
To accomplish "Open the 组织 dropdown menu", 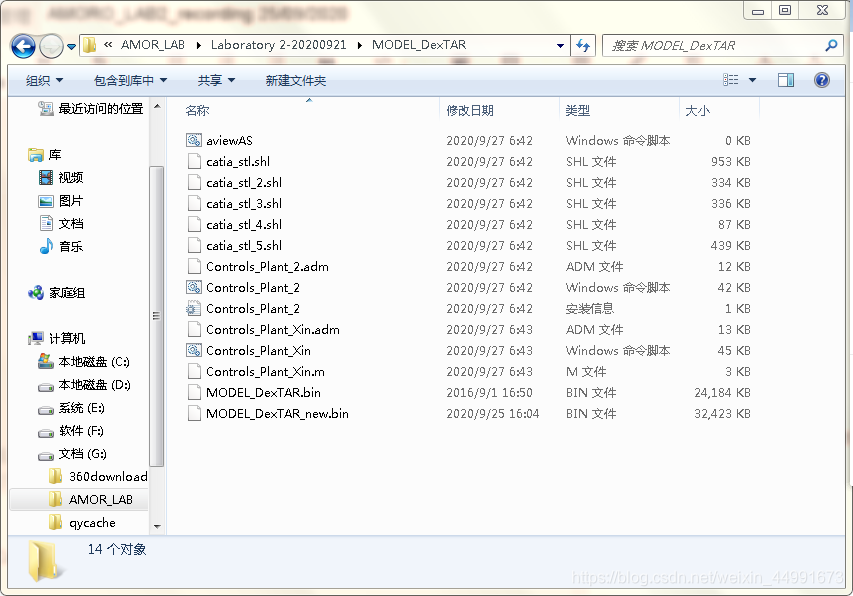I will pos(44,80).
